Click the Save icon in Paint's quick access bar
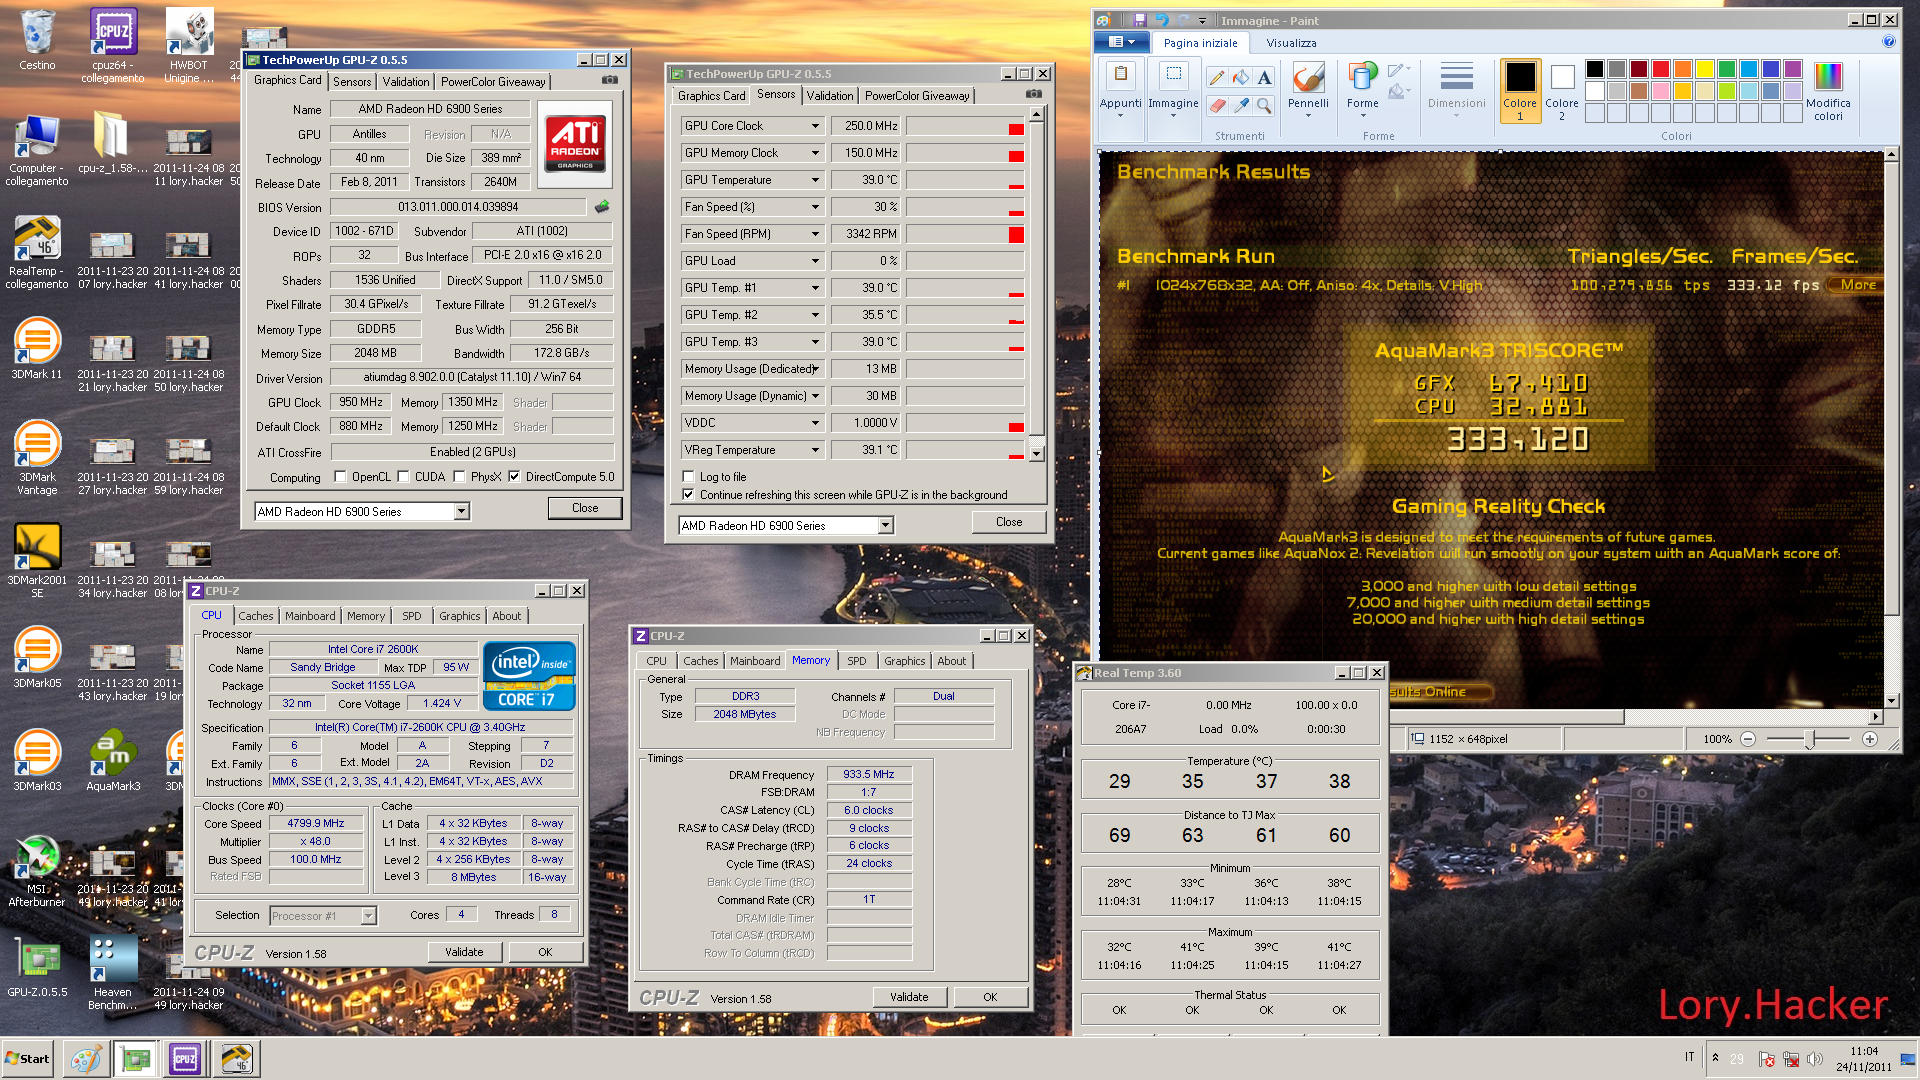This screenshot has width=1920, height=1080. 1139,20
